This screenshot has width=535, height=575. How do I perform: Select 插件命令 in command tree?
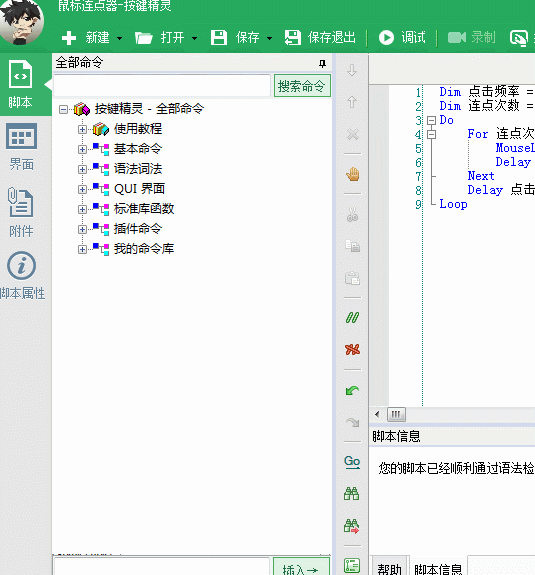138,228
